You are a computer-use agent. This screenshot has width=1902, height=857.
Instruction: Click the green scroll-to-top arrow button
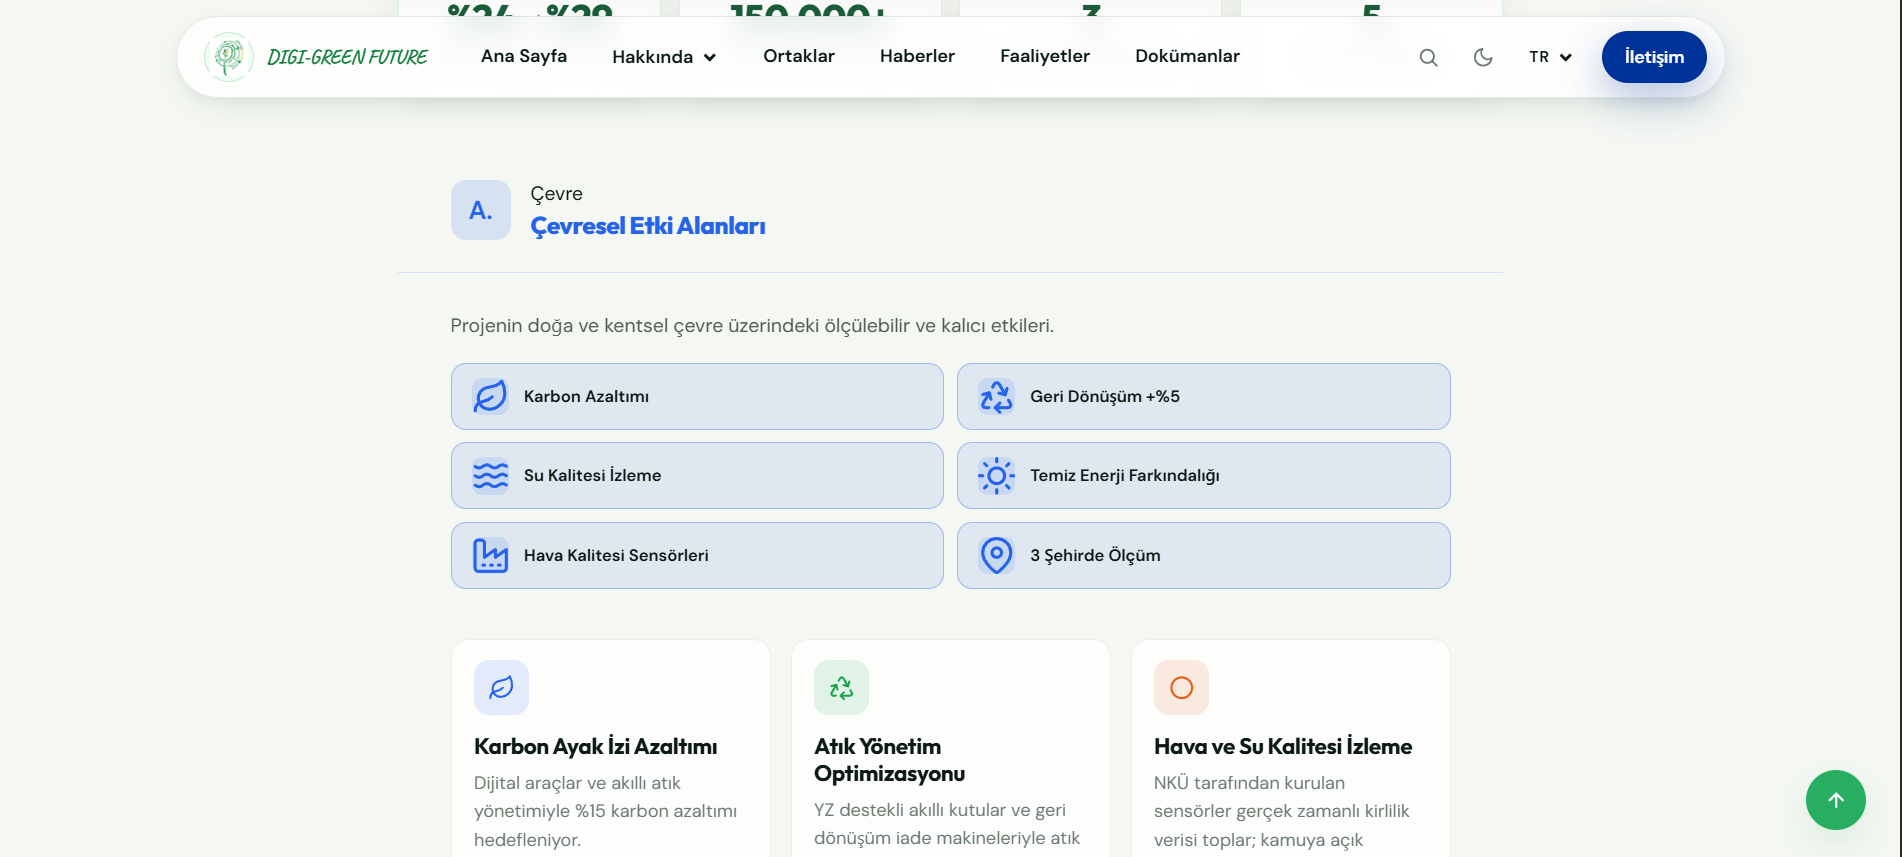pyautogui.click(x=1836, y=800)
